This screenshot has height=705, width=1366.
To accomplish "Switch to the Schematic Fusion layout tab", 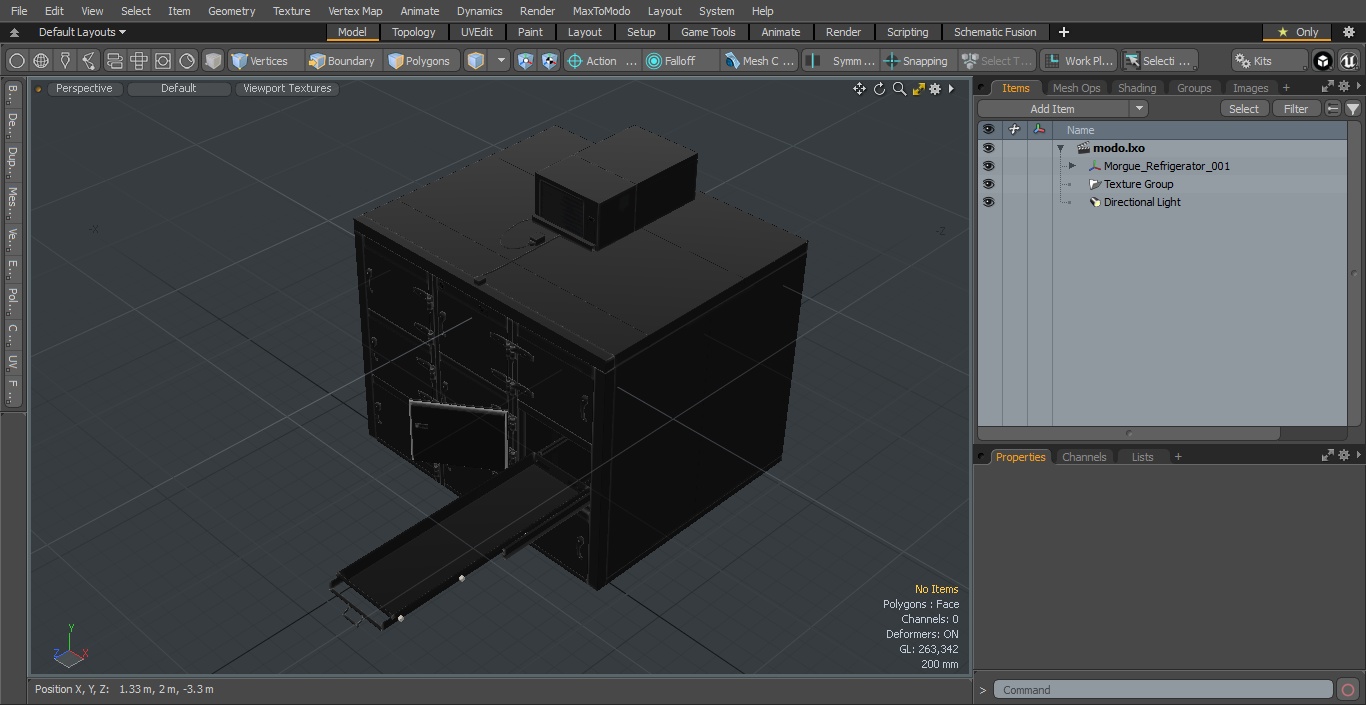I will [x=995, y=32].
